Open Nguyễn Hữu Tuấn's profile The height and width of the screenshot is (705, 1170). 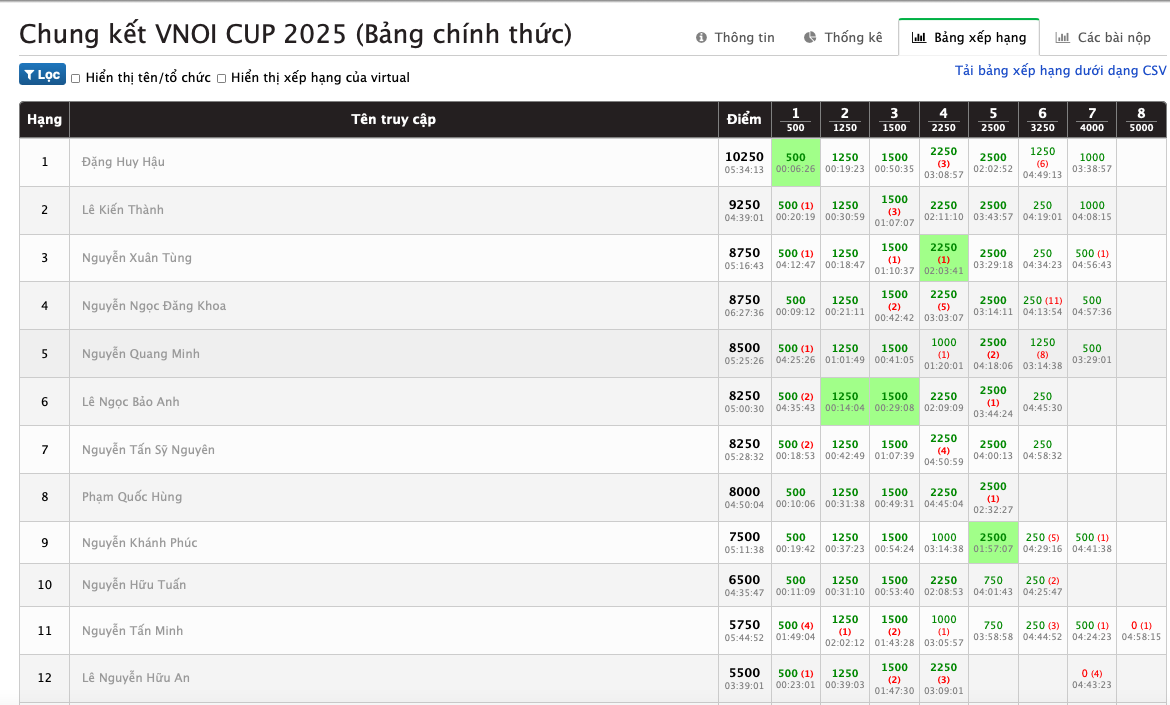coord(134,585)
